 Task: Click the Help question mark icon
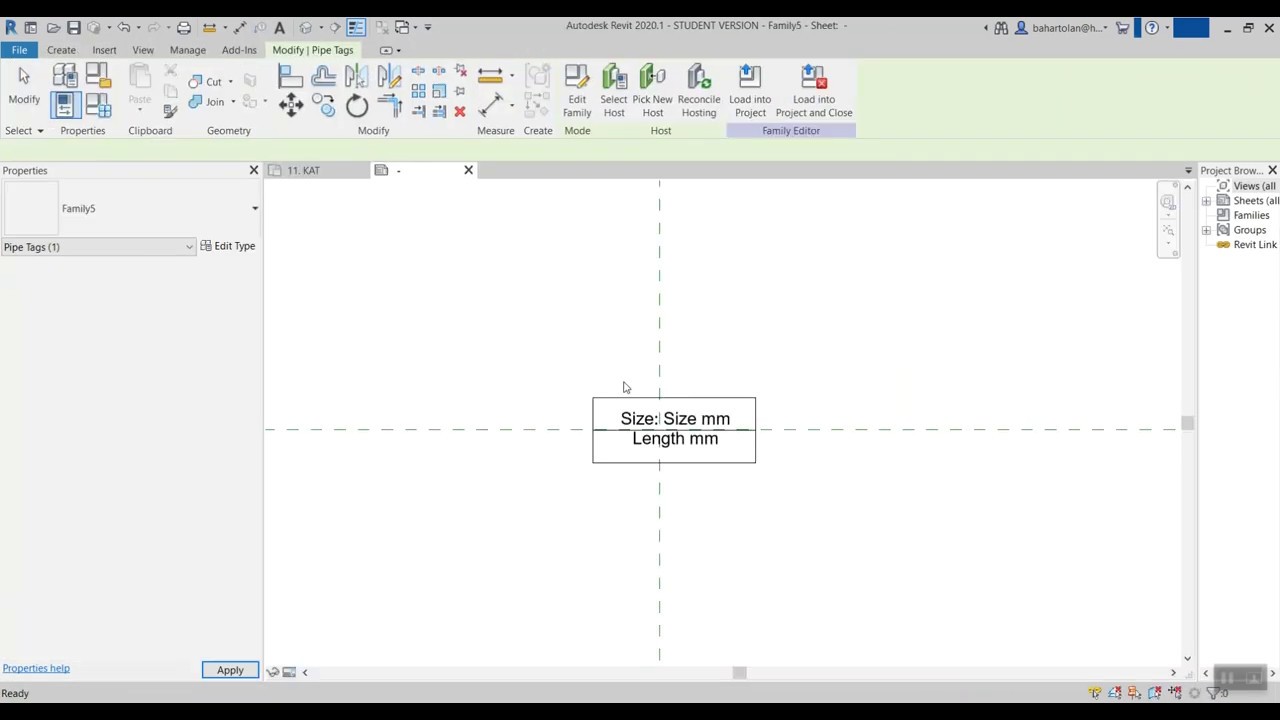point(1152,28)
